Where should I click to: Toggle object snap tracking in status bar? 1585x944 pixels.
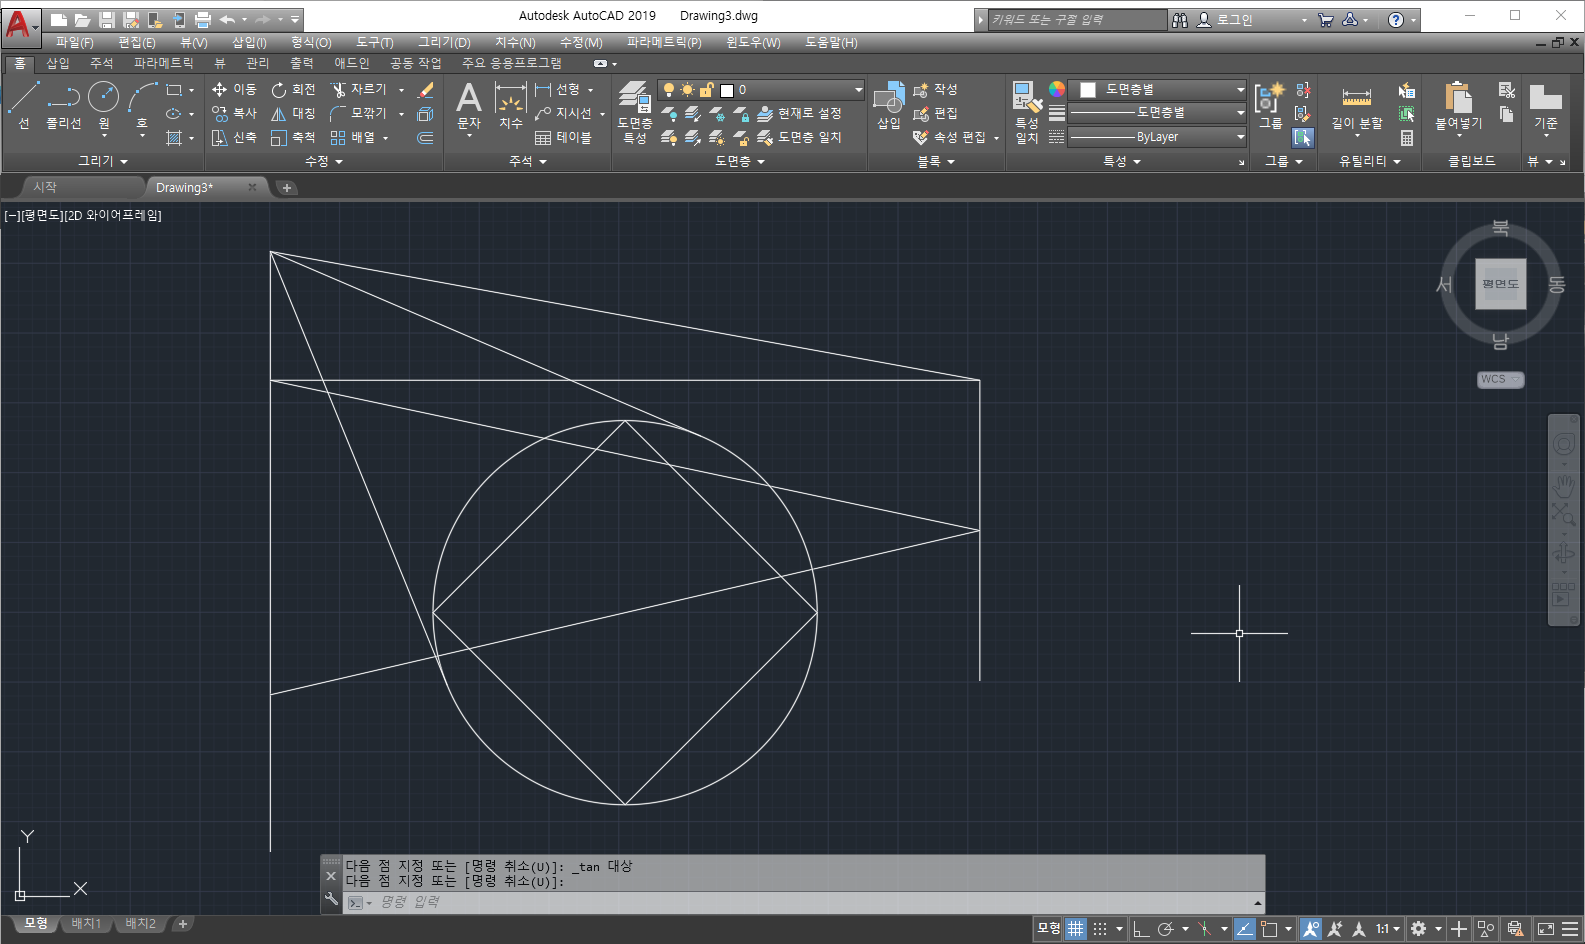(1245, 929)
